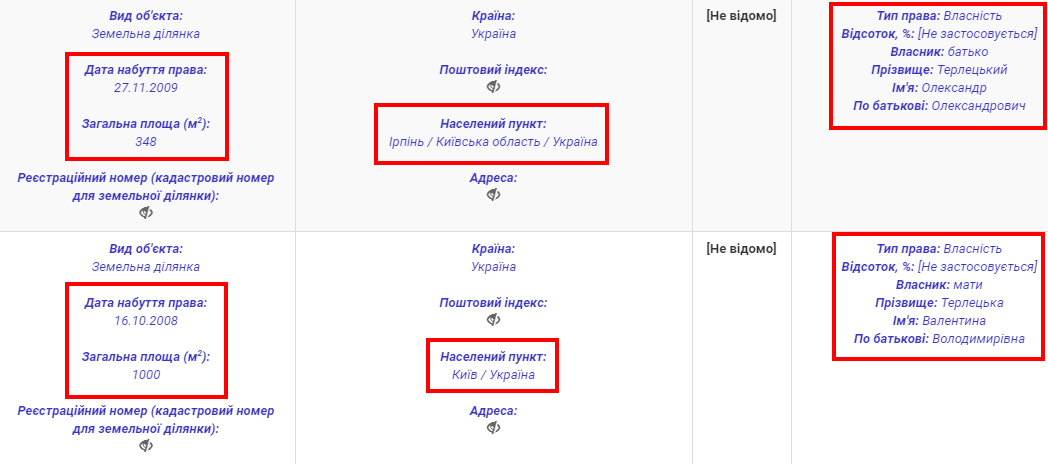1048x464 pixels.
Task: Click 'Ірпінь / Київська область / Україна' text
Action: click(x=493, y=141)
